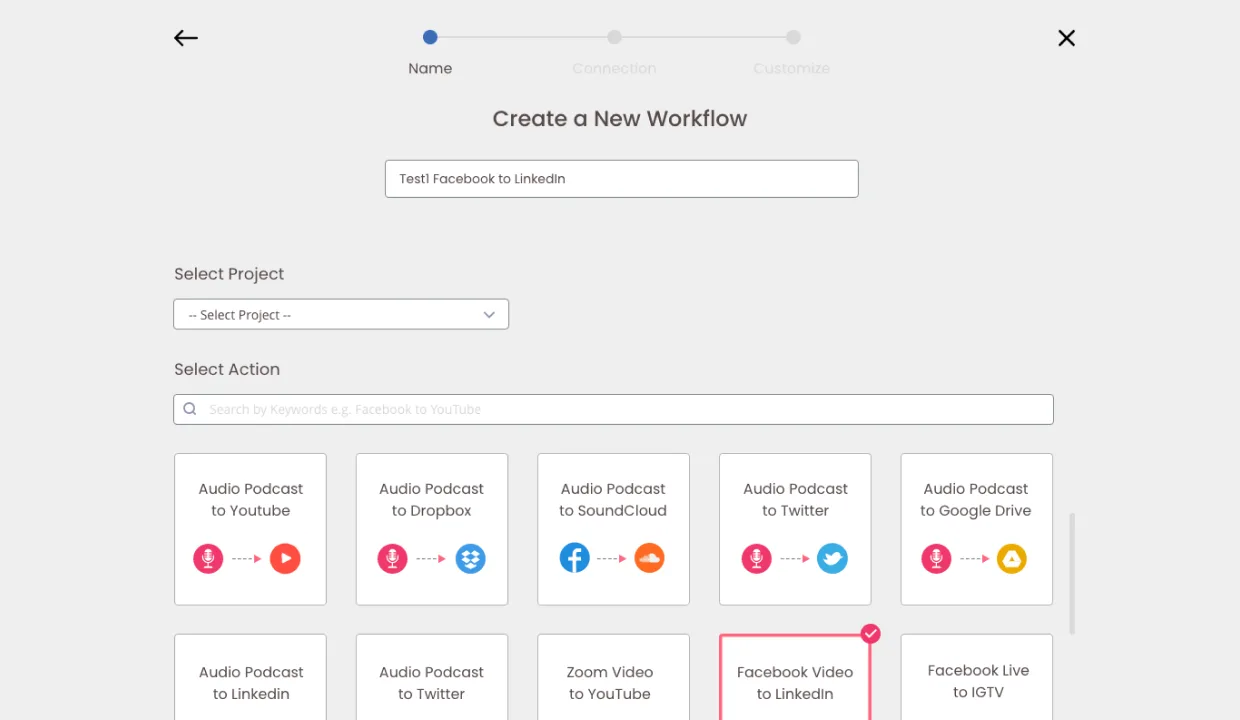Focus the Select Action search box
Screen dimensions: 1240x720
coord(613,409)
